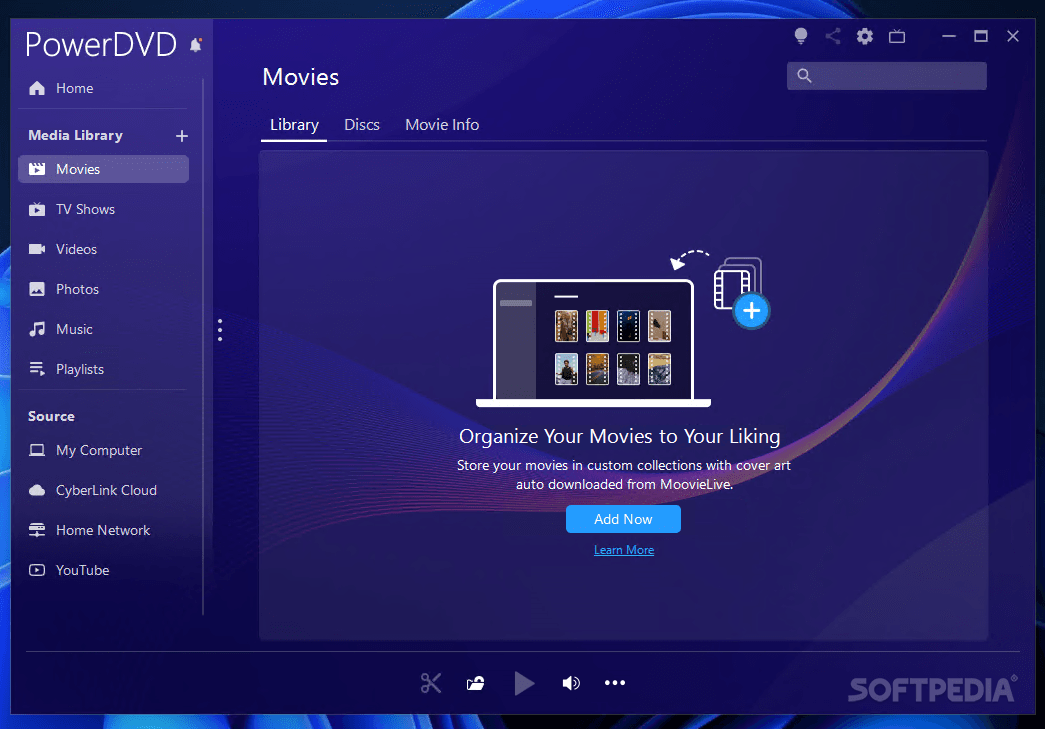1045x729 pixels.
Task: Open settings with the gear icon
Action: click(865, 36)
